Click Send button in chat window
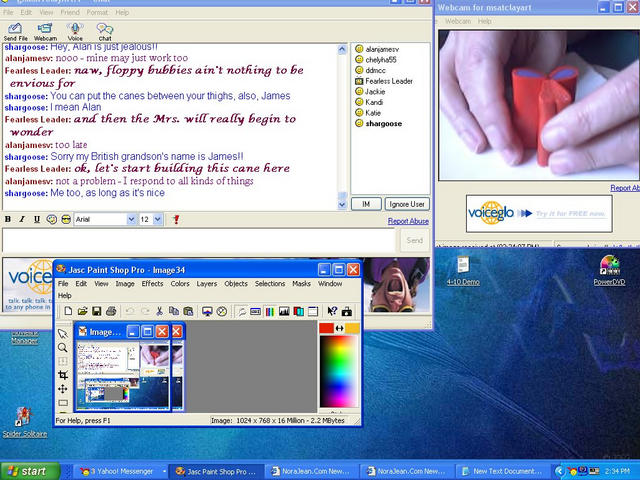This screenshot has width=640, height=480. point(414,240)
